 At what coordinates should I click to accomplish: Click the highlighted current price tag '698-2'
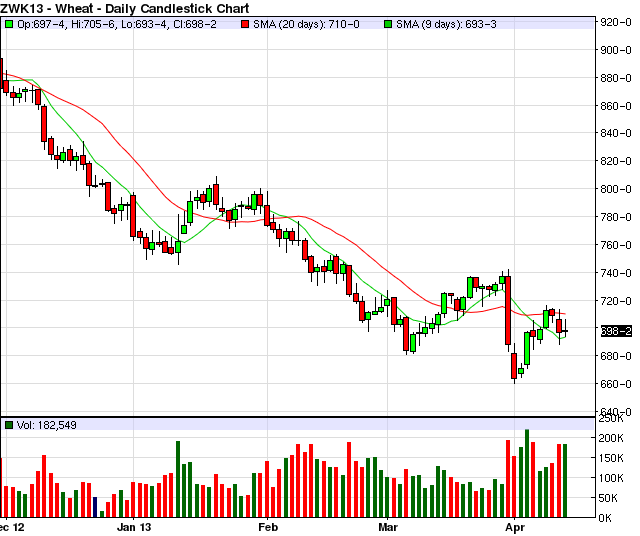pyautogui.click(x=616, y=331)
